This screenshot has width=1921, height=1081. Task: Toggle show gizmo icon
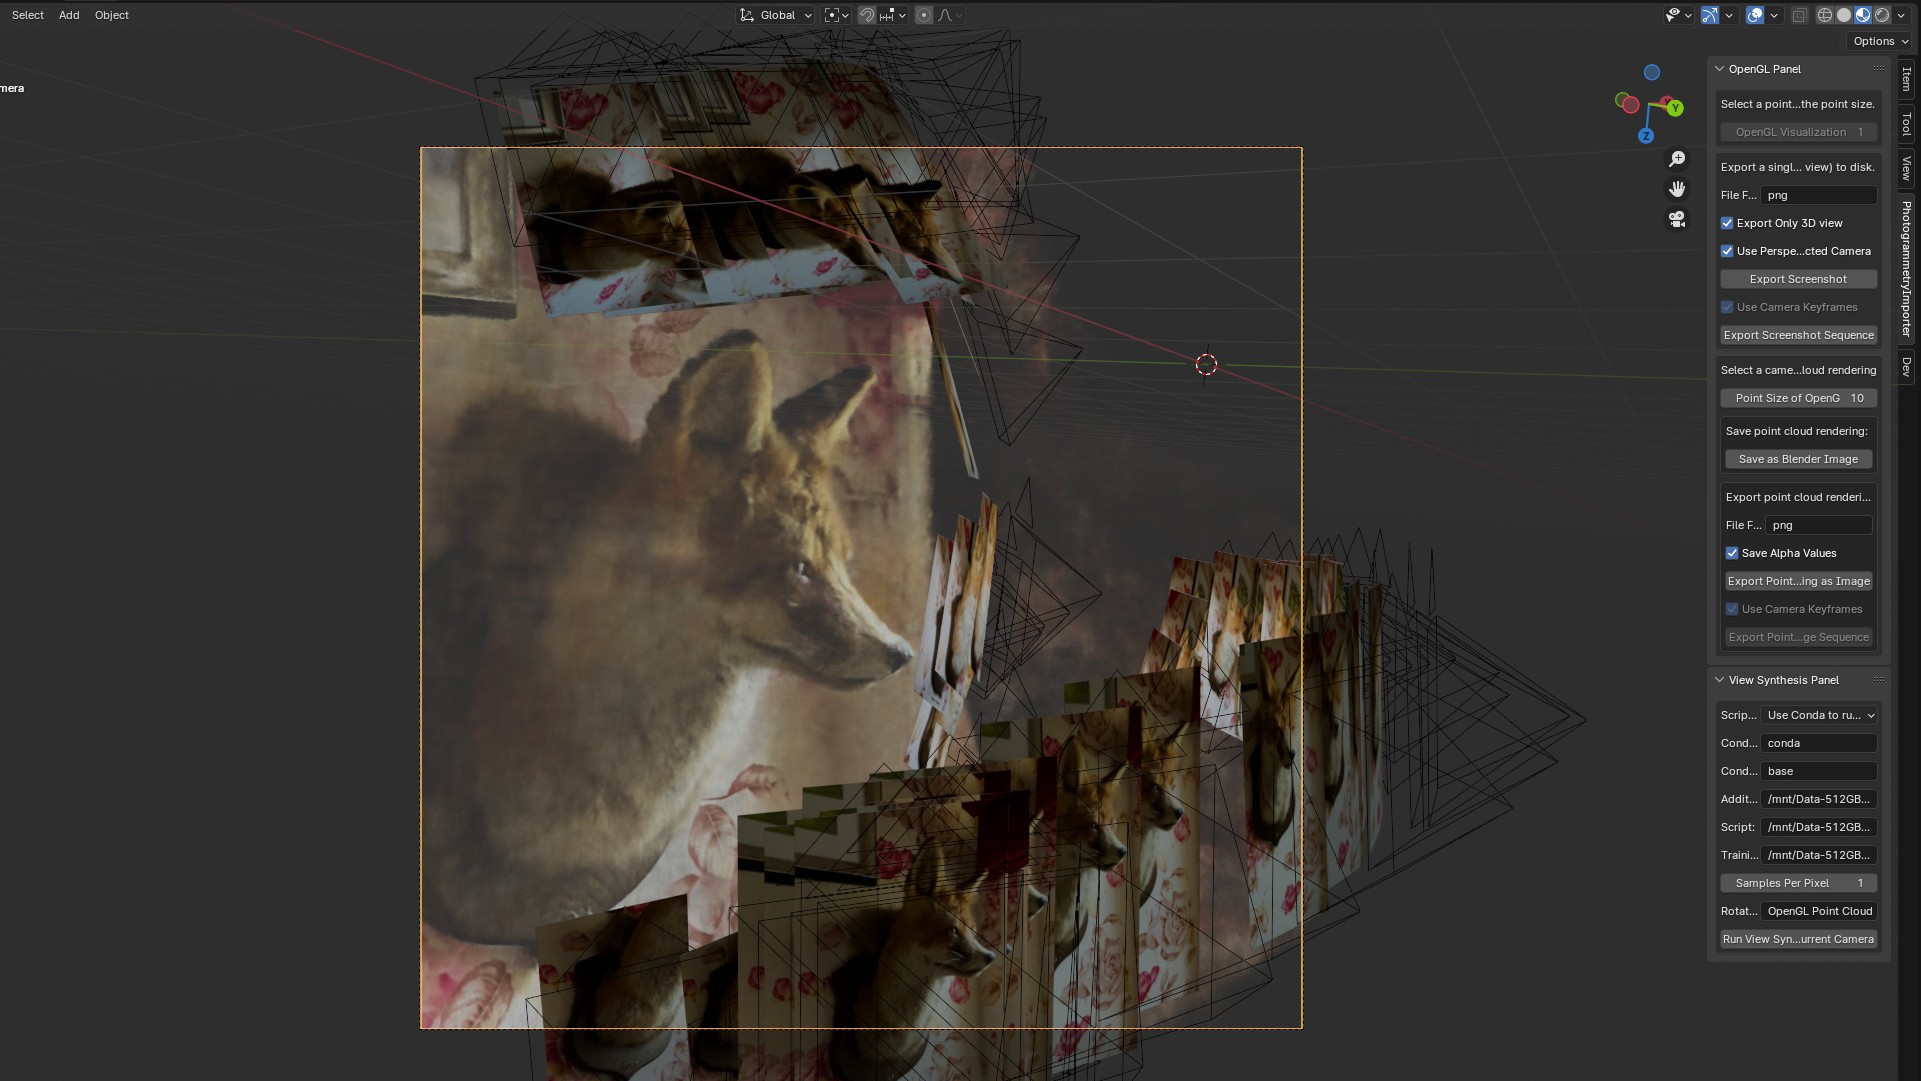(x=1710, y=15)
